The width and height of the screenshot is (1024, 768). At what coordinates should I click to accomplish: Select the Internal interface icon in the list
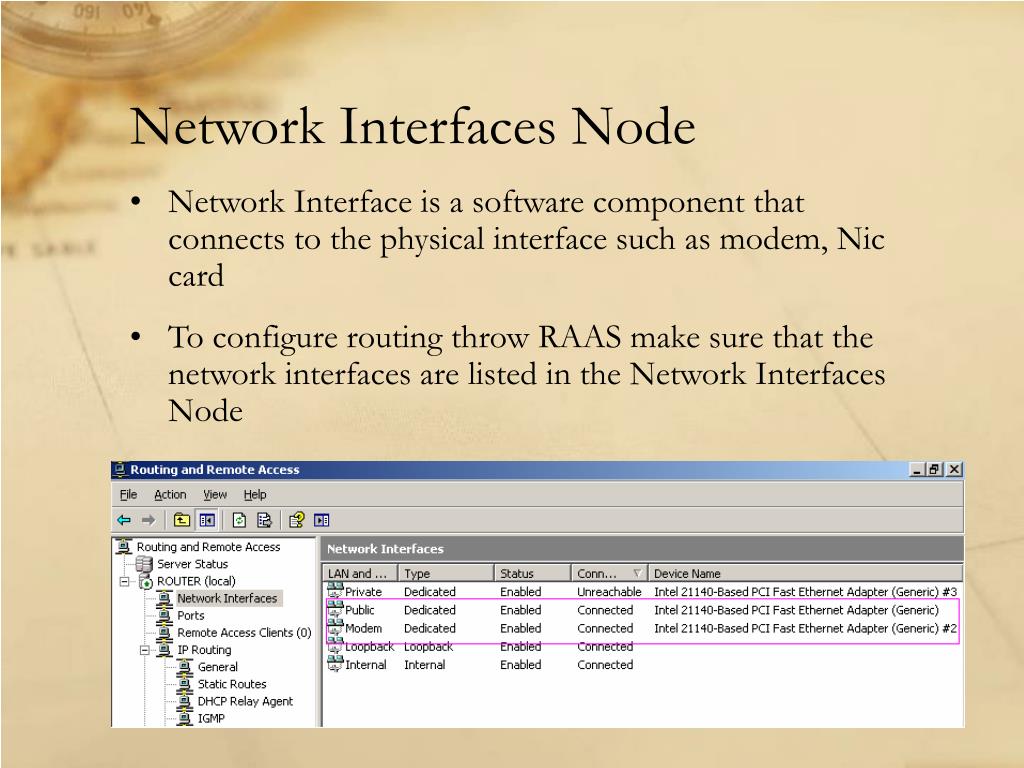(335, 664)
